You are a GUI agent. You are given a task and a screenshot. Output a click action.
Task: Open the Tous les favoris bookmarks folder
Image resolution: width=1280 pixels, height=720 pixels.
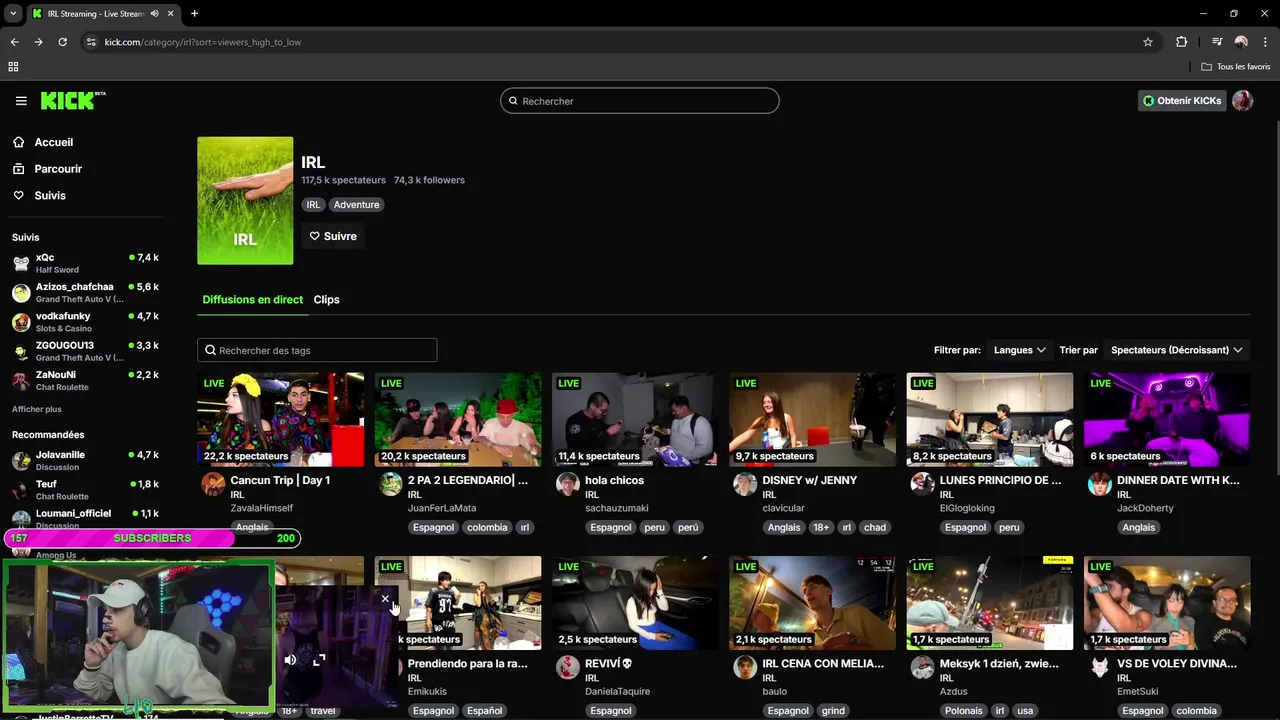point(1236,67)
